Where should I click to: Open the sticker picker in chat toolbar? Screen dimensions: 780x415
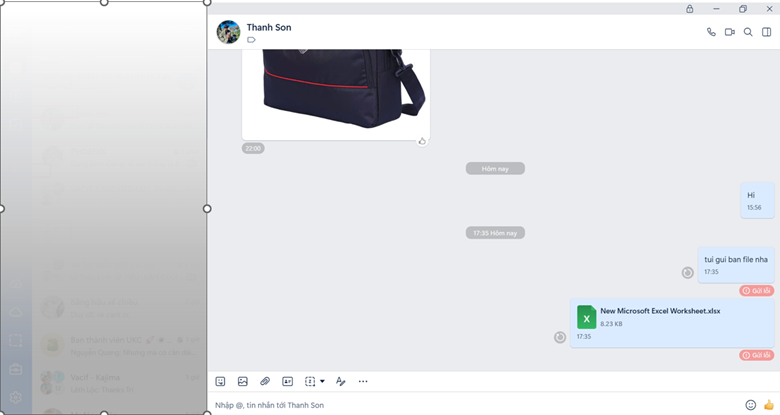click(x=221, y=381)
